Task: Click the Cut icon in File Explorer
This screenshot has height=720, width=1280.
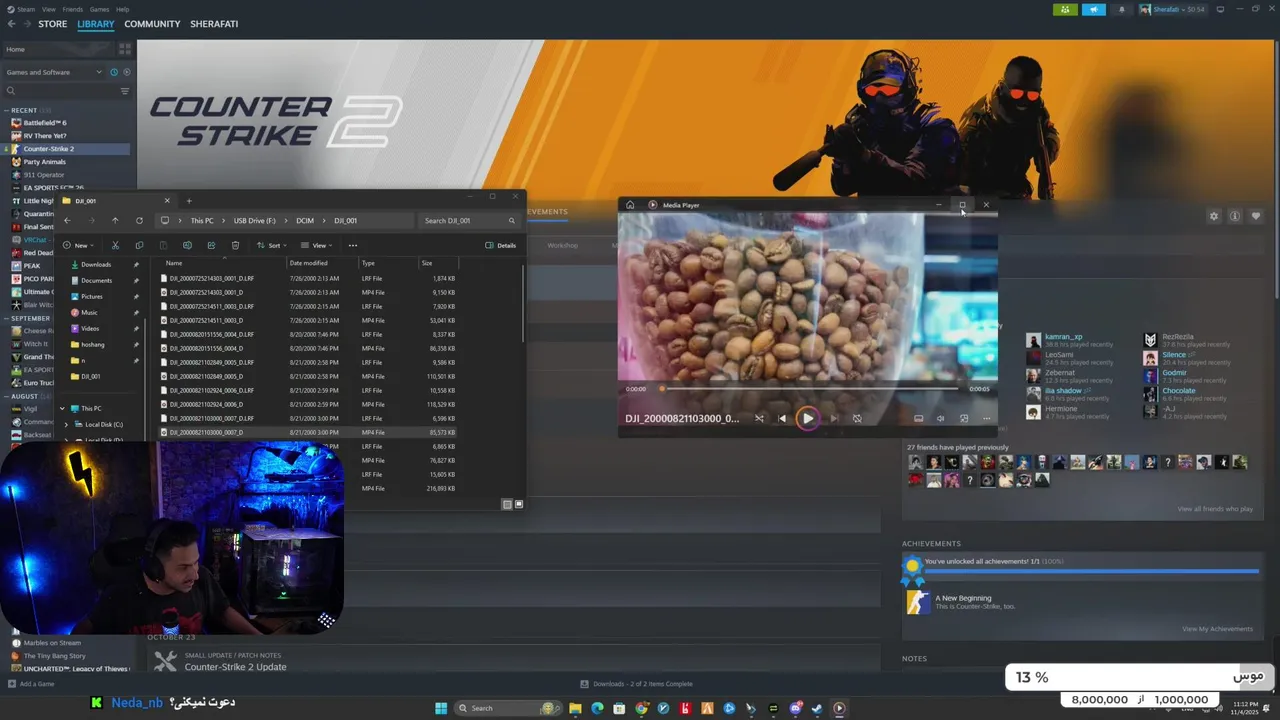Action: (115, 245)
